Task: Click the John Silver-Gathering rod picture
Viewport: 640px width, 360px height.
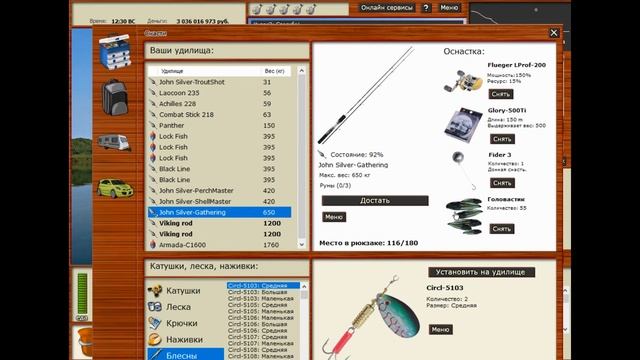Action: 366,95
